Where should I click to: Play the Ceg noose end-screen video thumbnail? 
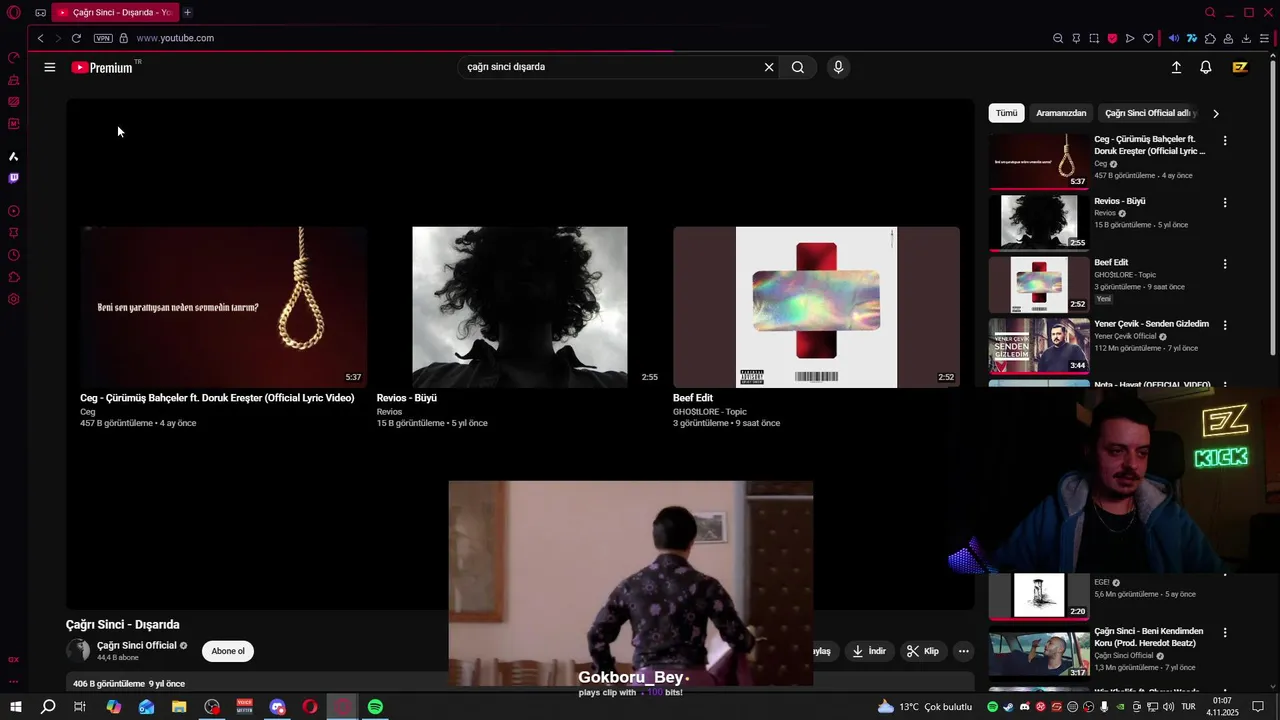pyautogui.click(x=223, y=306)
